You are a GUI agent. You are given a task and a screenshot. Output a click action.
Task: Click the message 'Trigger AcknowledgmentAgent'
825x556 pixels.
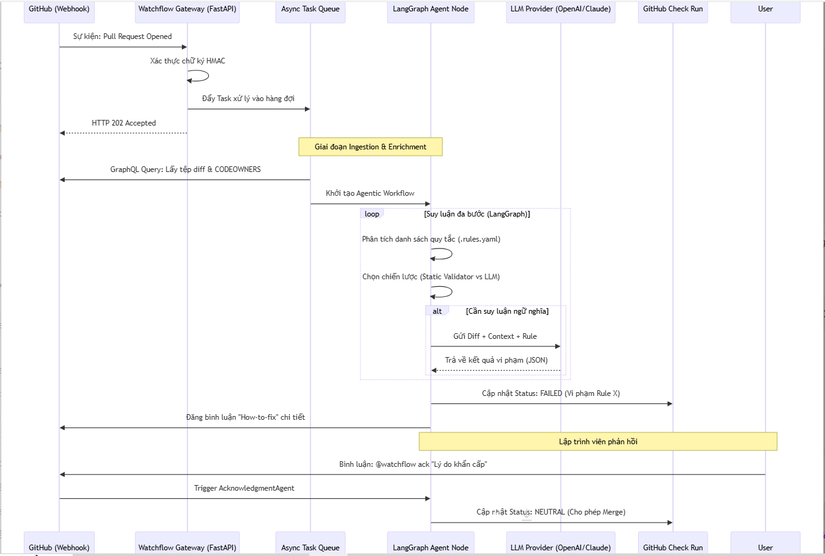coord(244,488)
